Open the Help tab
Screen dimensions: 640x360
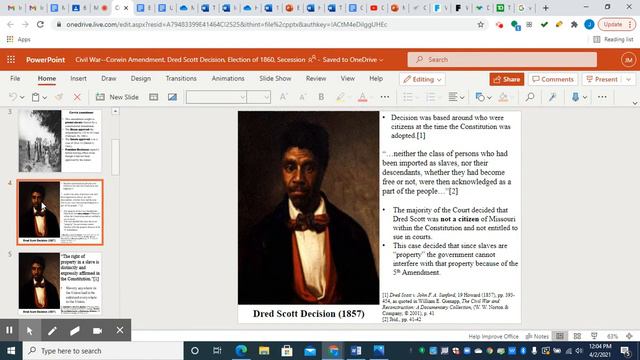[x=376, y=78]
